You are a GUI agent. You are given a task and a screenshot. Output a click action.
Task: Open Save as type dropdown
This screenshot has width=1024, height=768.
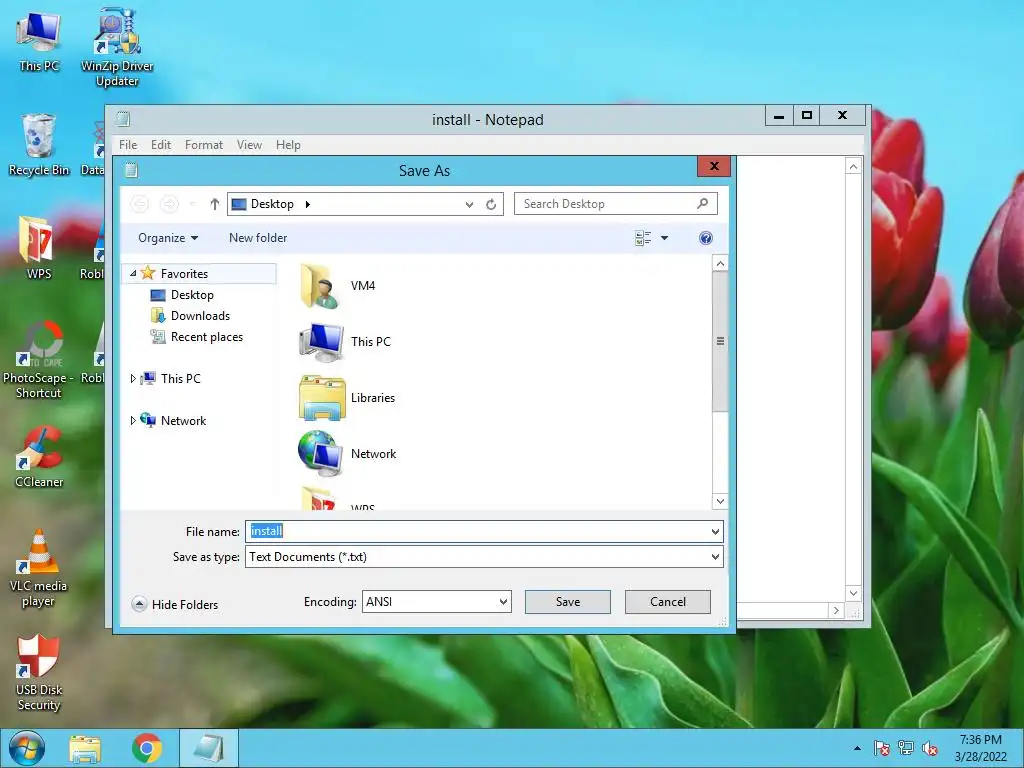(x=715, y=557)
